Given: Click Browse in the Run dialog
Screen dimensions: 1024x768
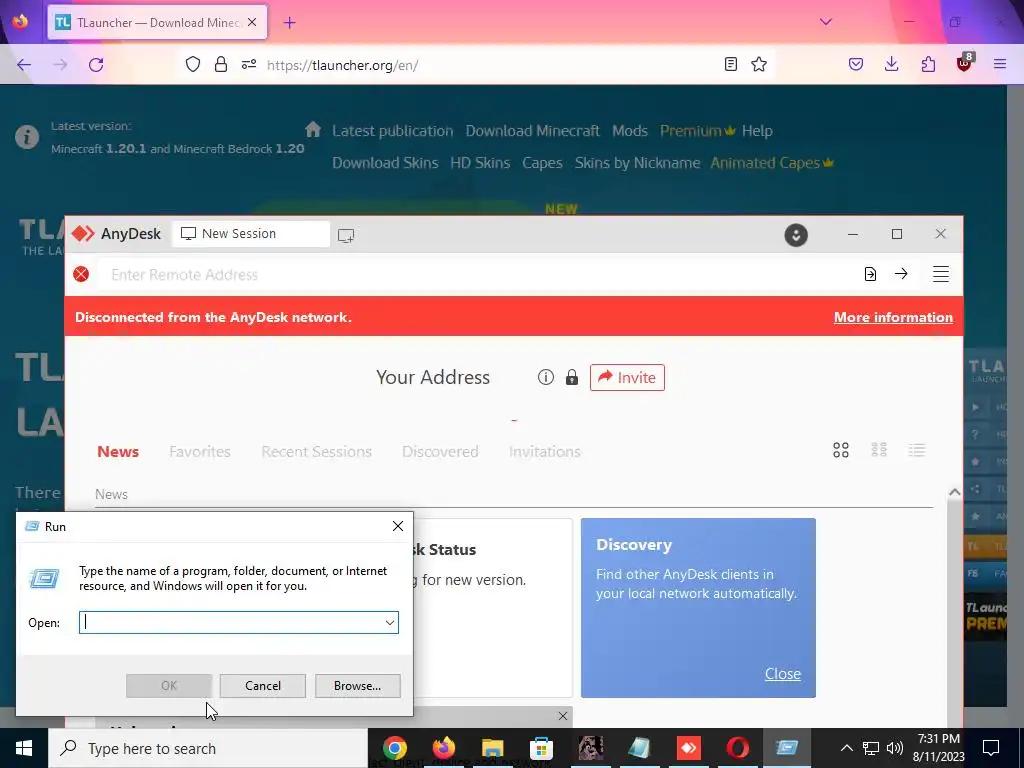Looking at the screenshot, I should [357, 686].
